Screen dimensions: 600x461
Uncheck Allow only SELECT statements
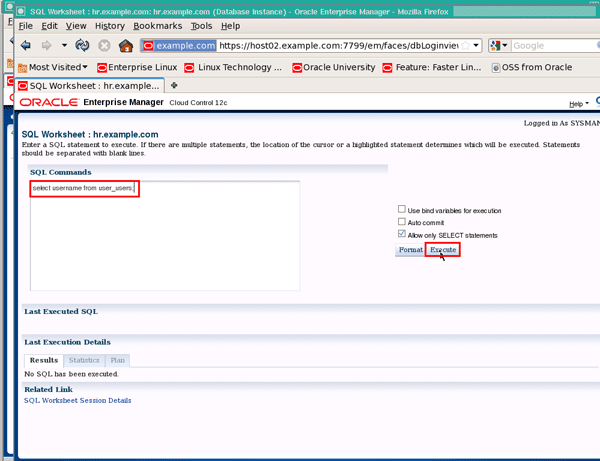click(401, 234)
